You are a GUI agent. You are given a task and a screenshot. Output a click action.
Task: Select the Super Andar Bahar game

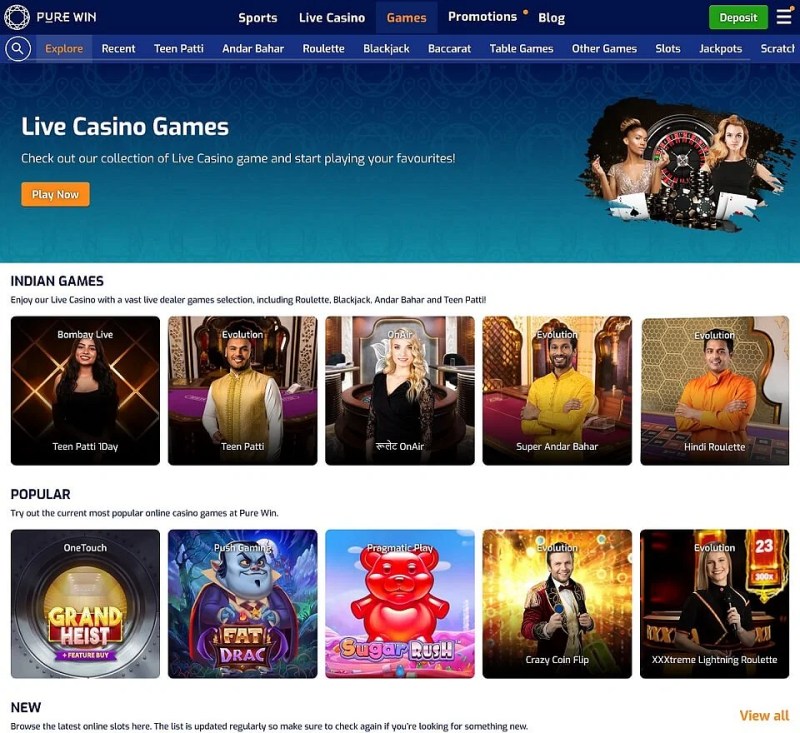point(557,390)
